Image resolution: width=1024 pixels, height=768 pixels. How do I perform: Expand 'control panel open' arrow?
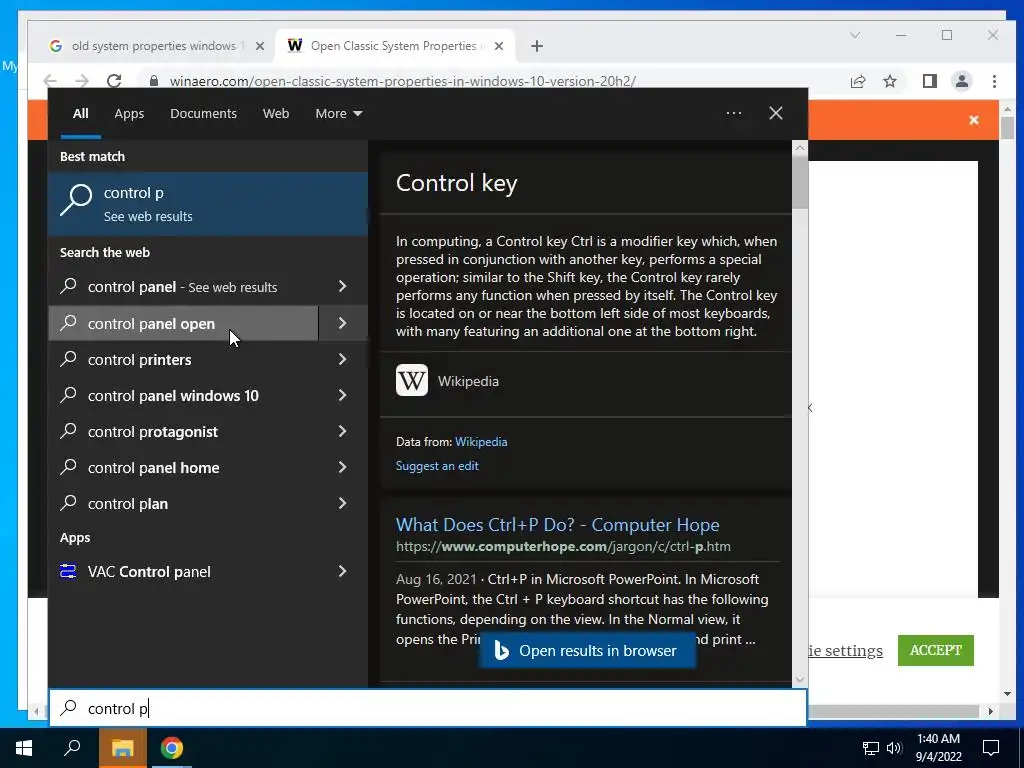(x=343, y=323)
